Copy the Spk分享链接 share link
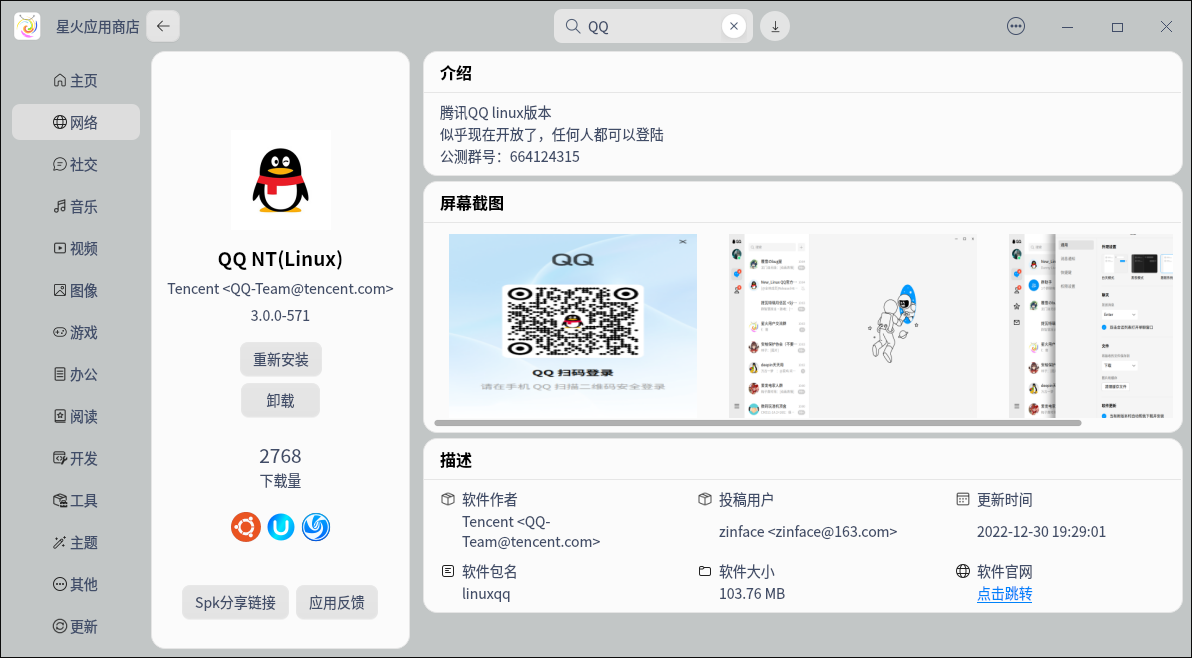This screenshot has width=1192, height=658. pyautogui.click(x=236, y=603)
